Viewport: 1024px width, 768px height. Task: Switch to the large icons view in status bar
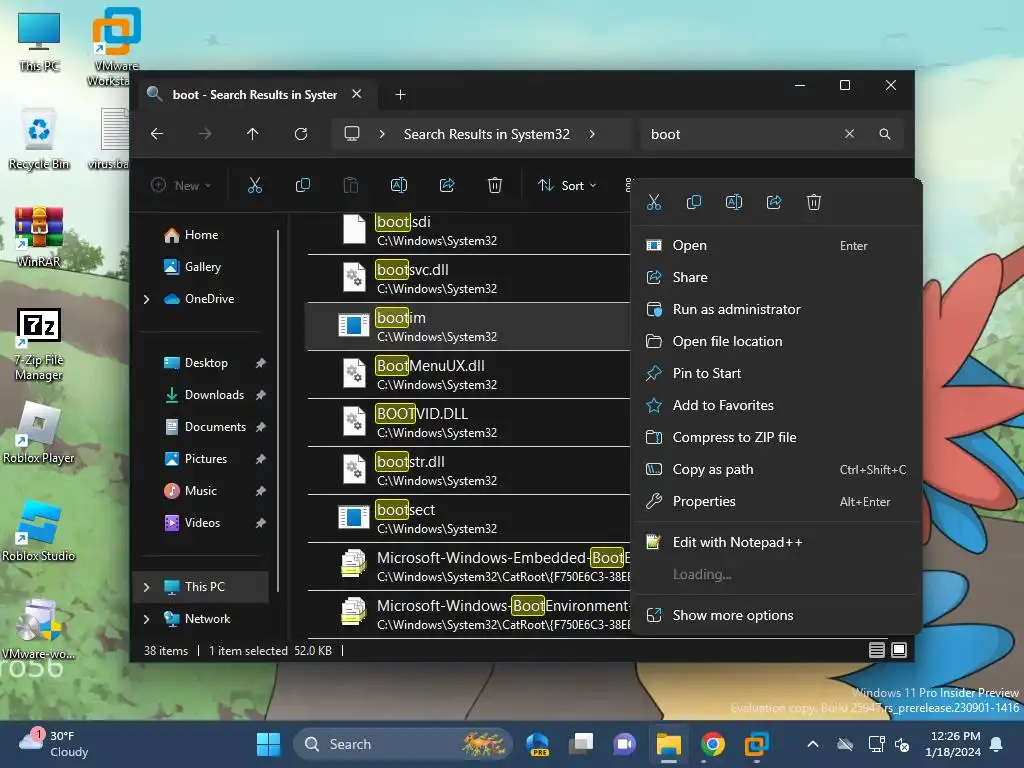tap(899, 650)
